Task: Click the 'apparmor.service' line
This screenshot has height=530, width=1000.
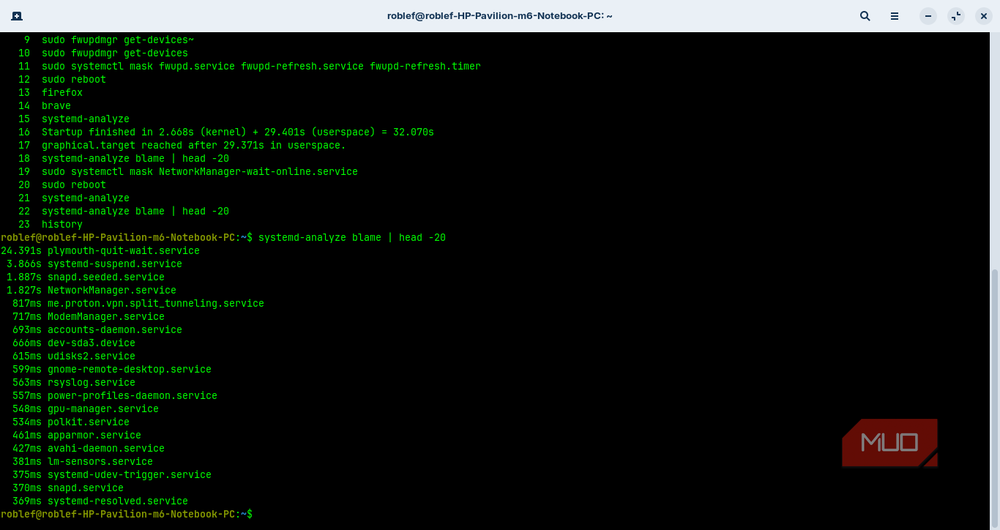Action: tap(77, 436)
